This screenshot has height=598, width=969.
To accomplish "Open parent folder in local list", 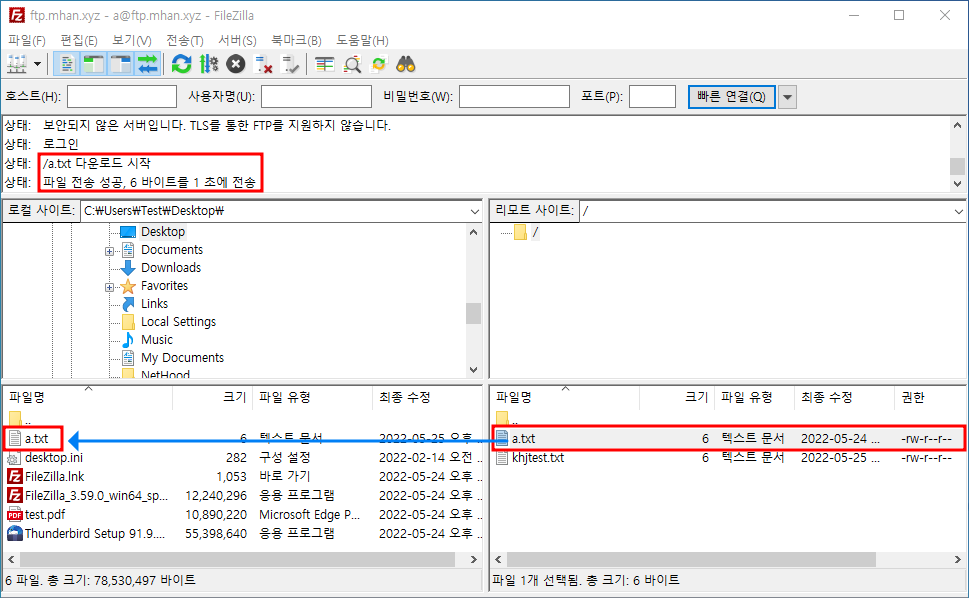I will (x=19, y=419).
